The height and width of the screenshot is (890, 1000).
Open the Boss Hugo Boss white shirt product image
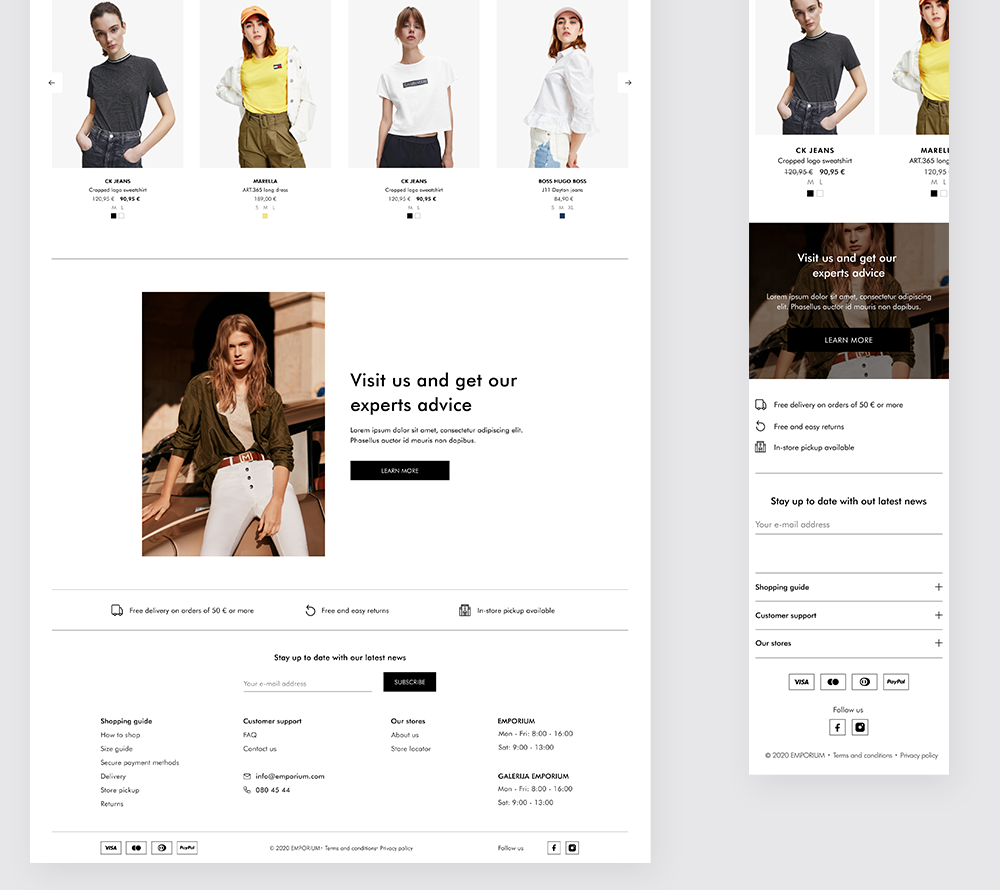(x=562, y=84)
